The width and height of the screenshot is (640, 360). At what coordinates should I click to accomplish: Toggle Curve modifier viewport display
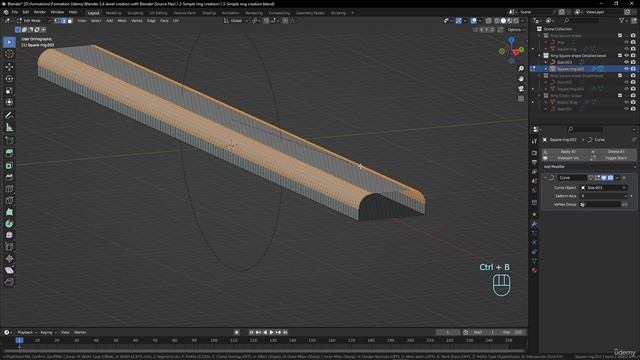(x=604, y=178)
